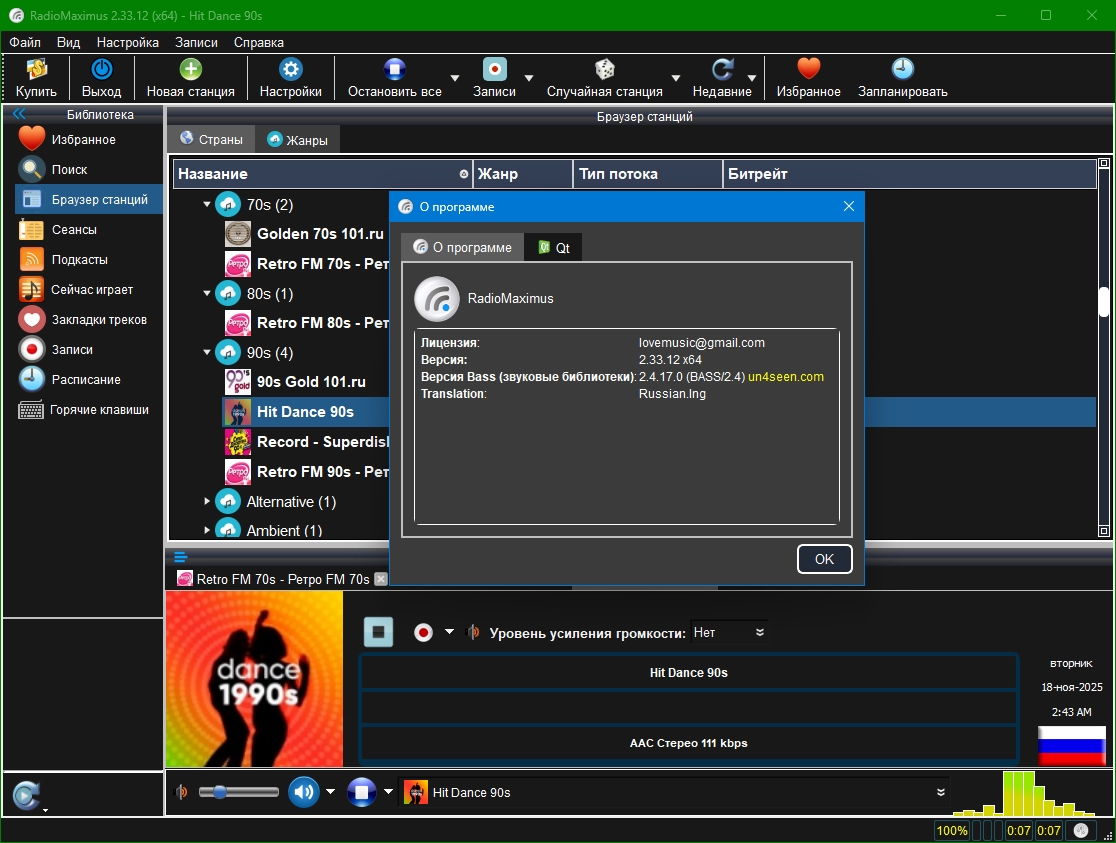Expand the Alternative (1) group
Image resolution: width=1116 pixels, height=843 pixels.
(x=206, y=501)
